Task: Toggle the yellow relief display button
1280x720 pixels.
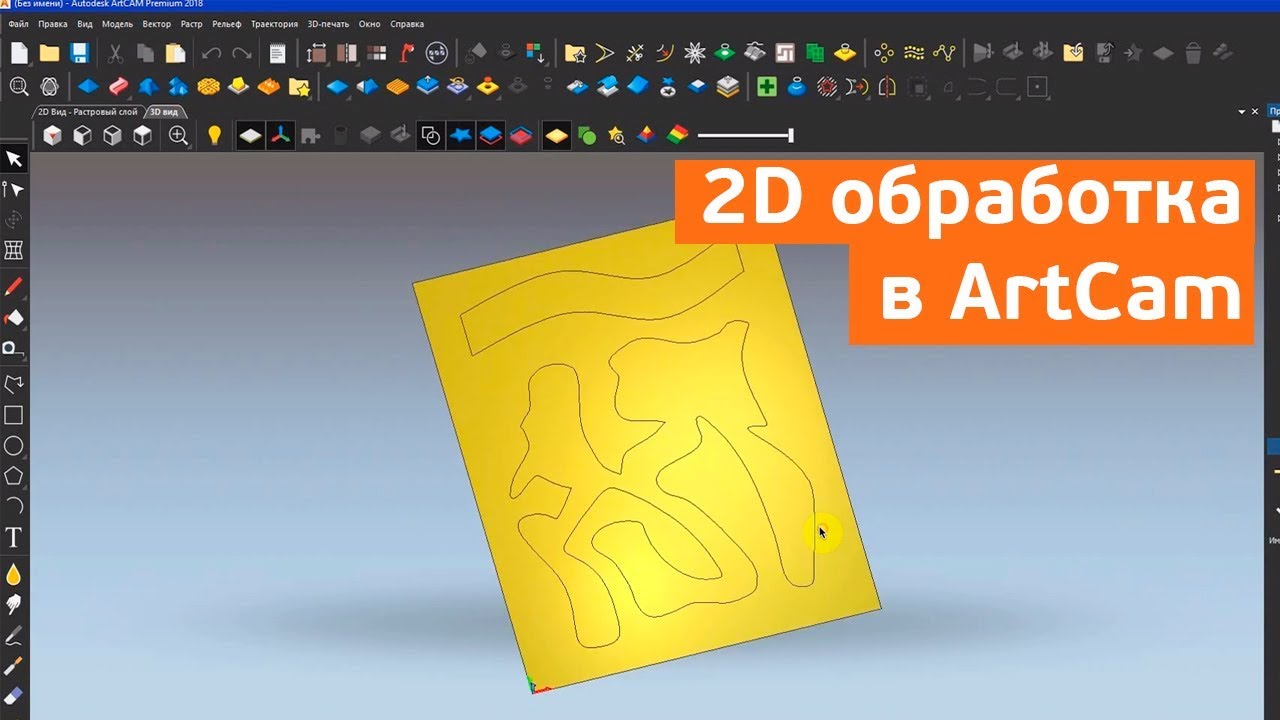Action: click(557, 135)
